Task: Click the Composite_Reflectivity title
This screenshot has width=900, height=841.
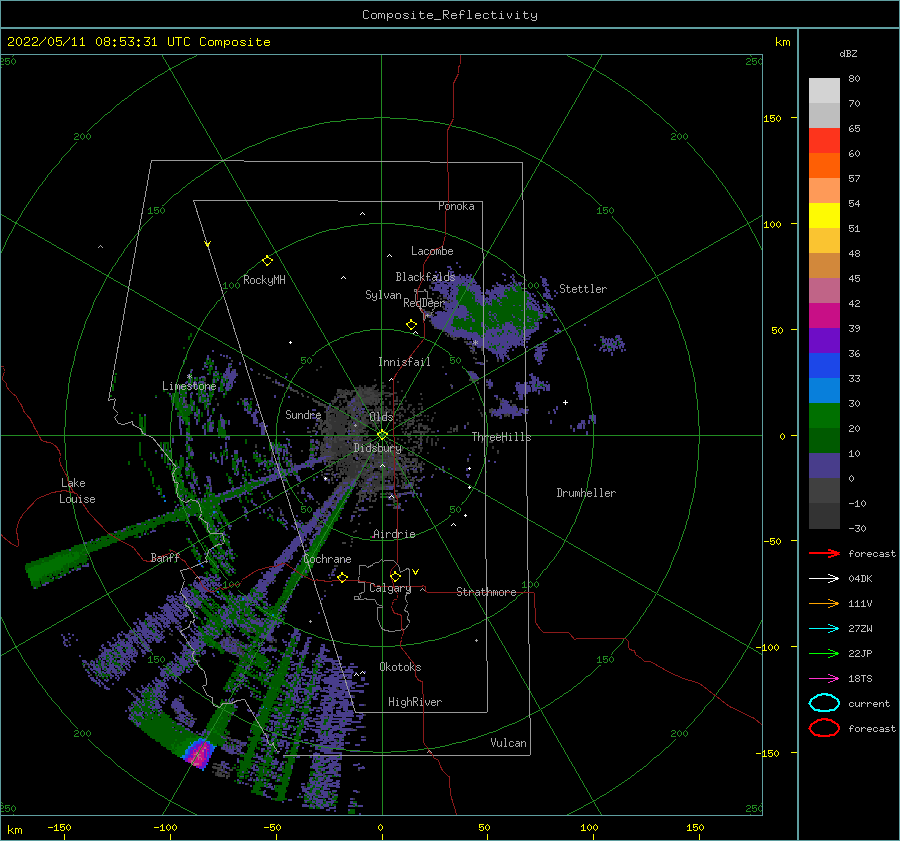Action: tap(450, 15)
